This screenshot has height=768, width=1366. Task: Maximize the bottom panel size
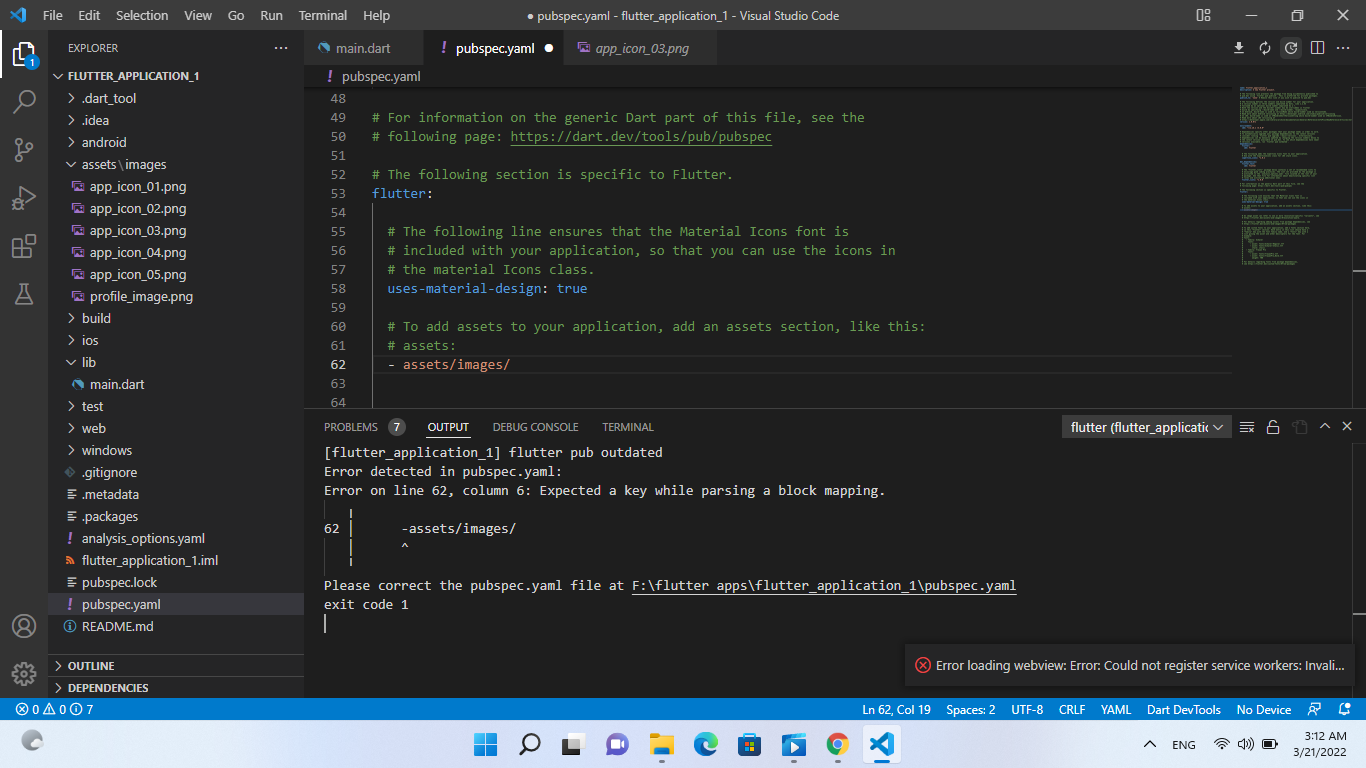(x=1325, y=427)
